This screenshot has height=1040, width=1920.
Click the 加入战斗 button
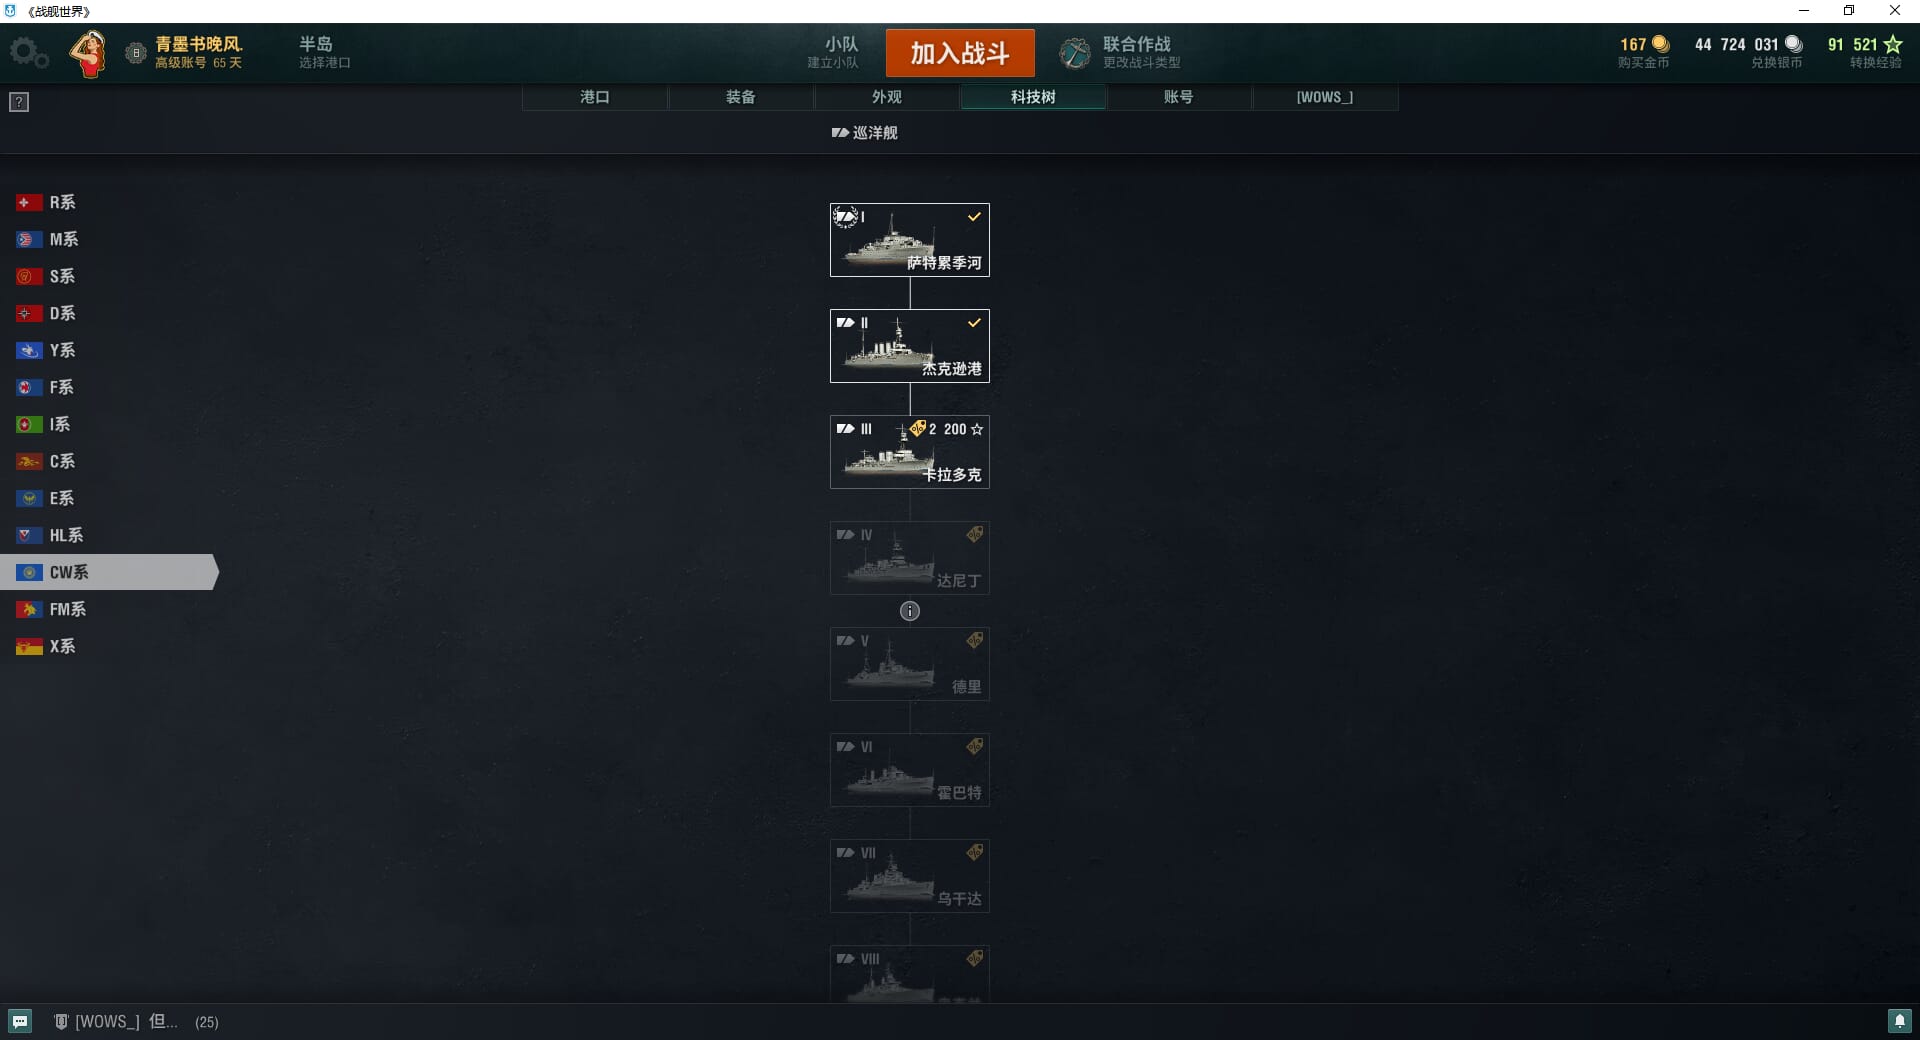point(960,53)
